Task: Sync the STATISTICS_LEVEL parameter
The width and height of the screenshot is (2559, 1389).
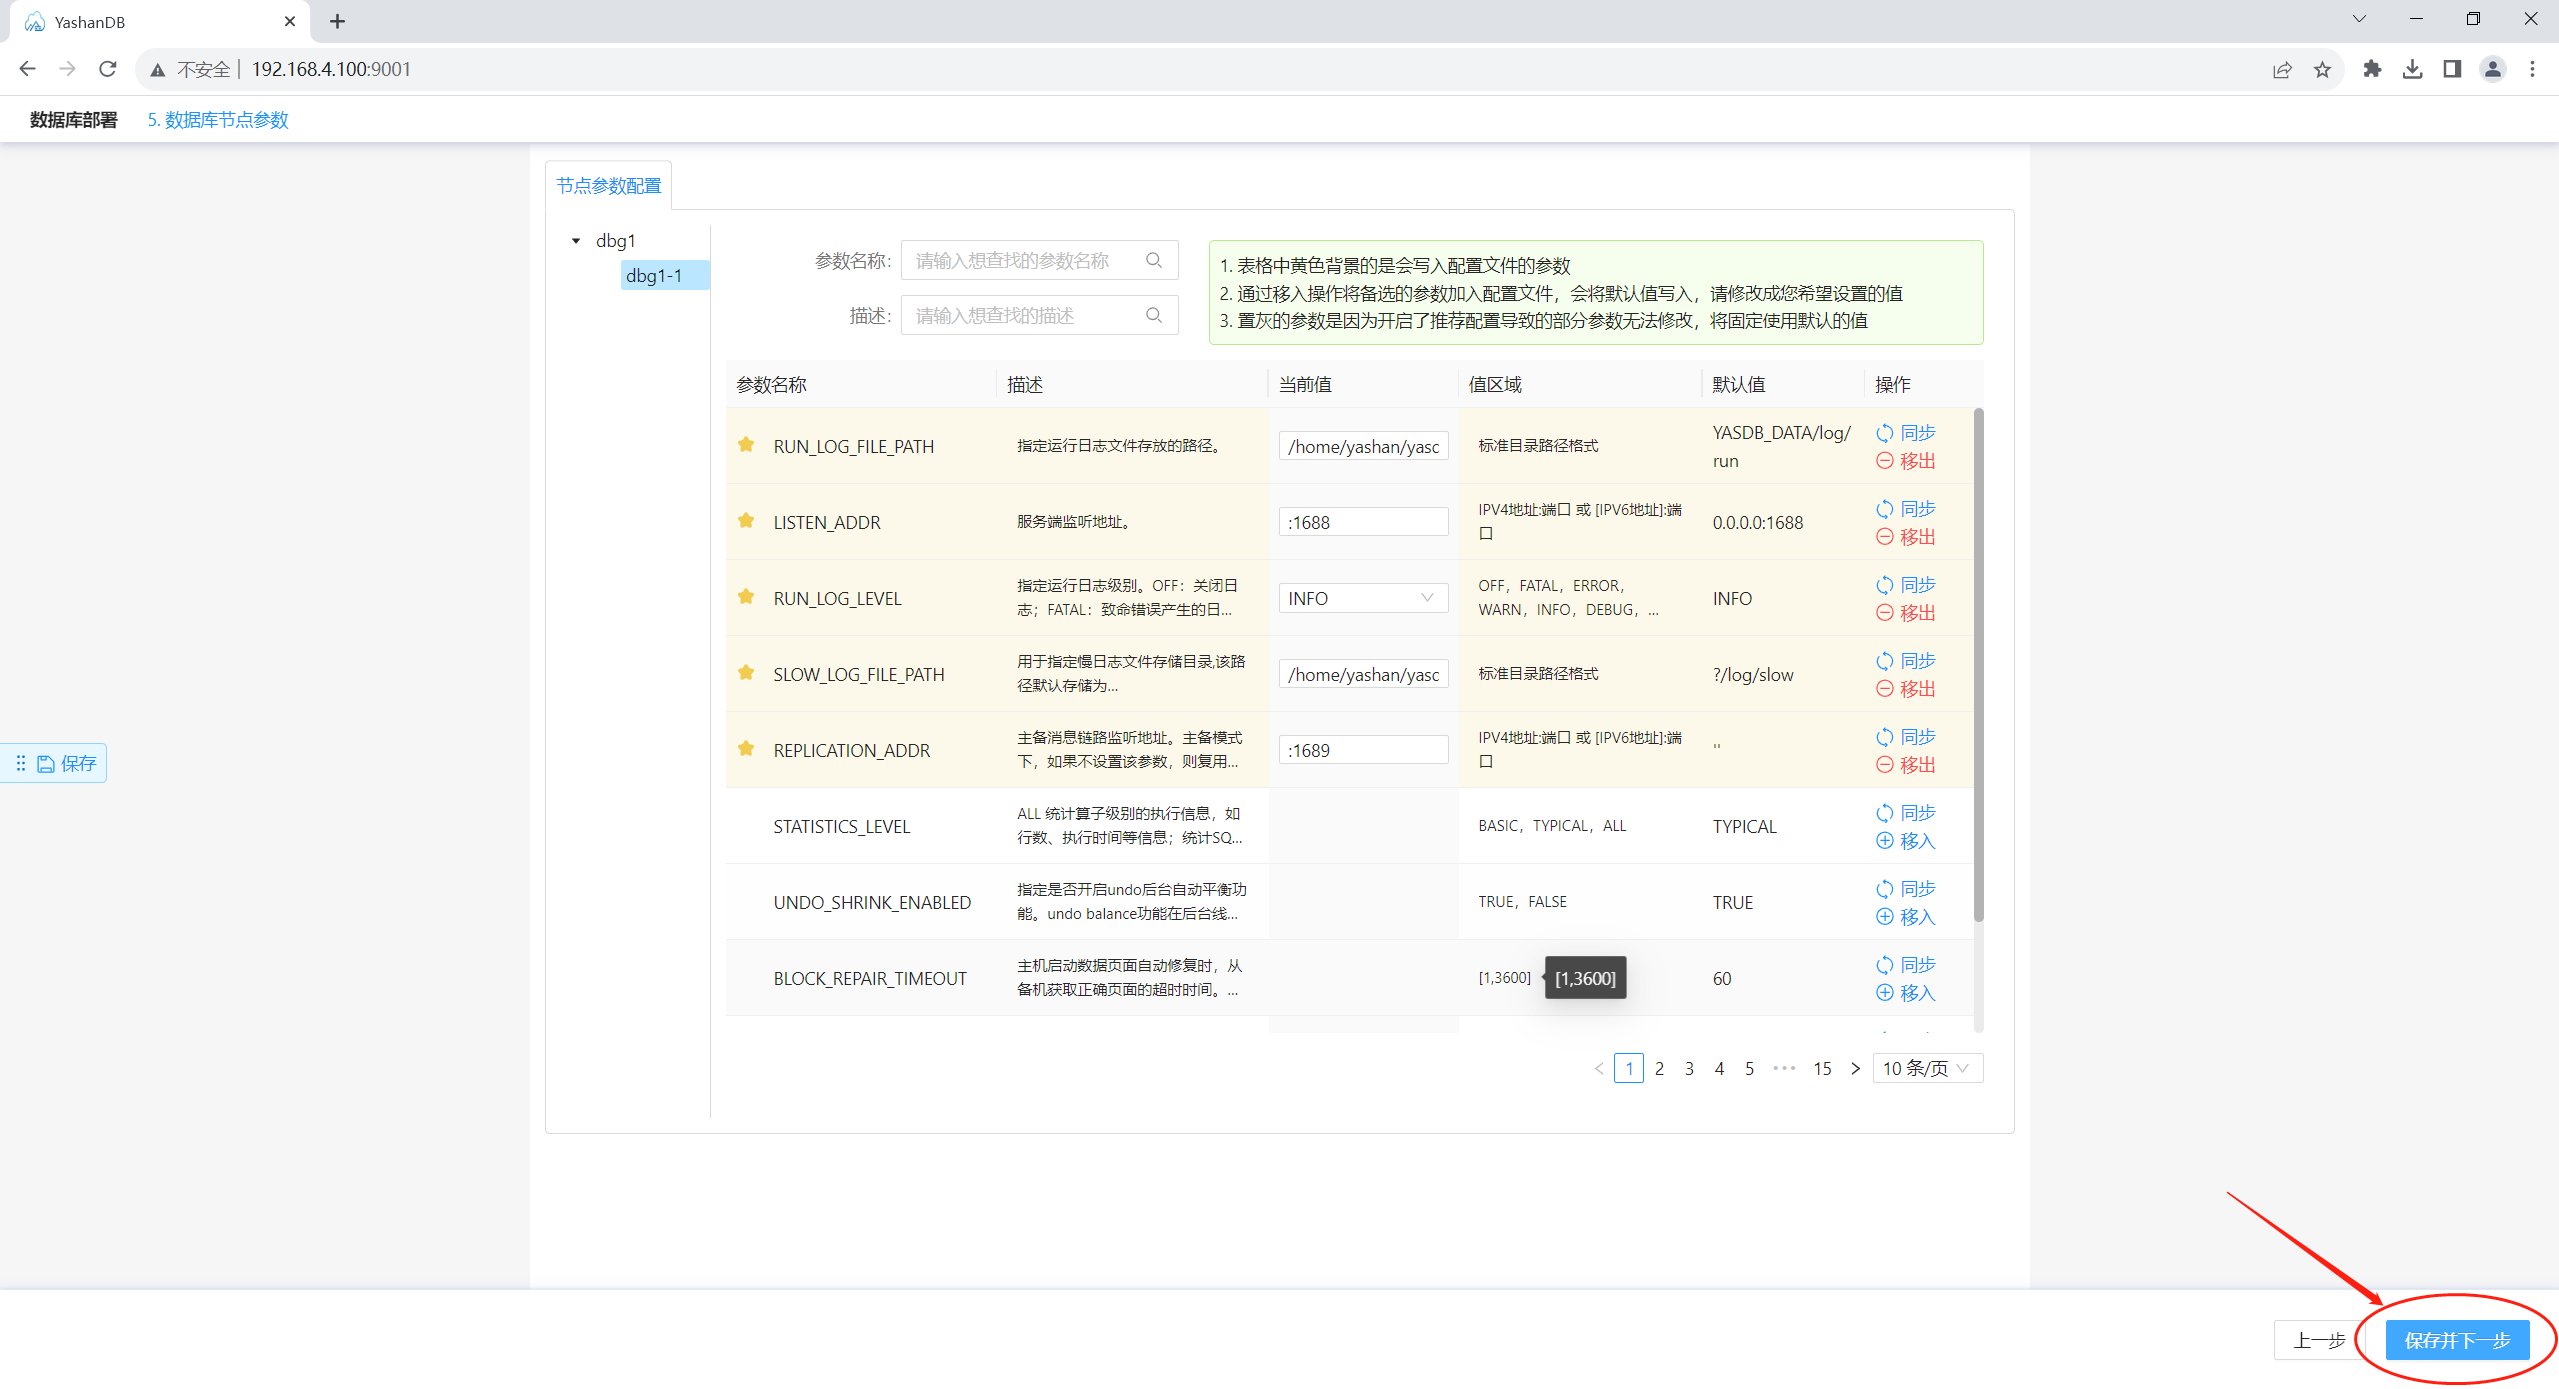Action: (x=1906, y=813)
